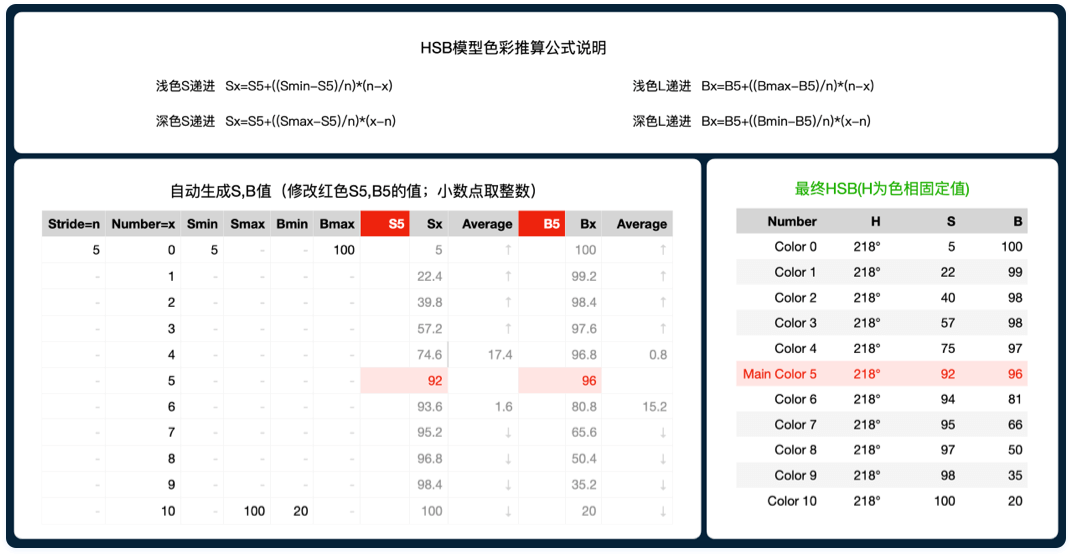The image size is (1072, 556).
Task: Click the Sx cell showing 22.4
Action: pos(429,276)
